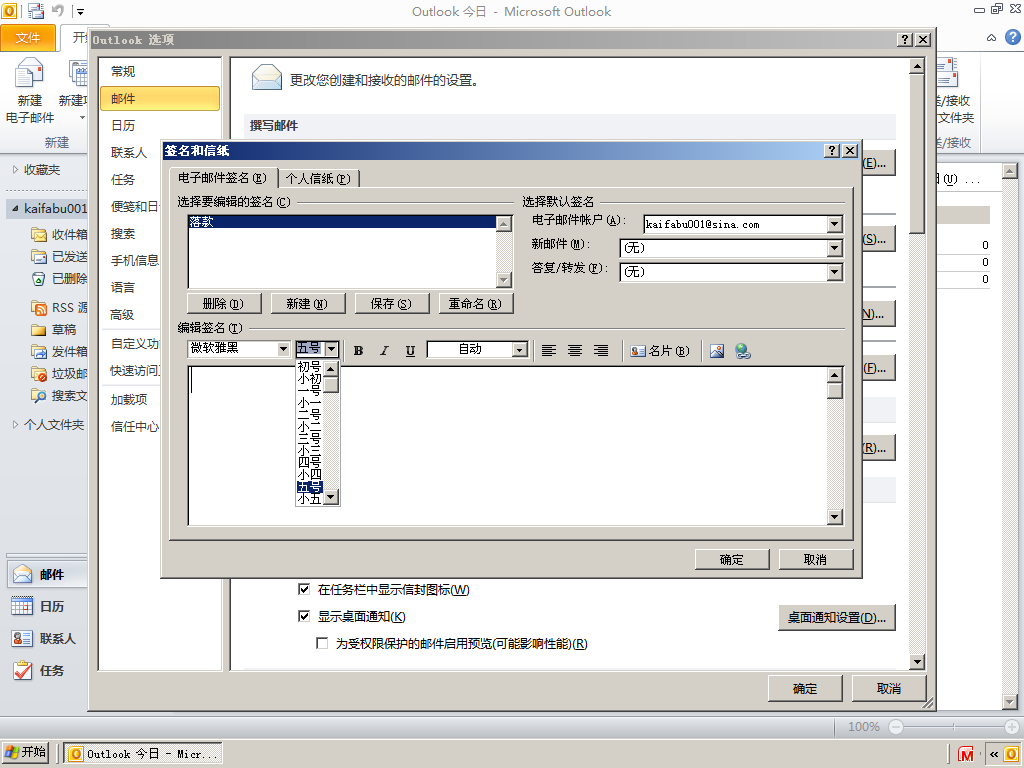This screenshot has width=1024, height=768.
Task: Click zoom out minus button
Action: click(x=896, y=727)
